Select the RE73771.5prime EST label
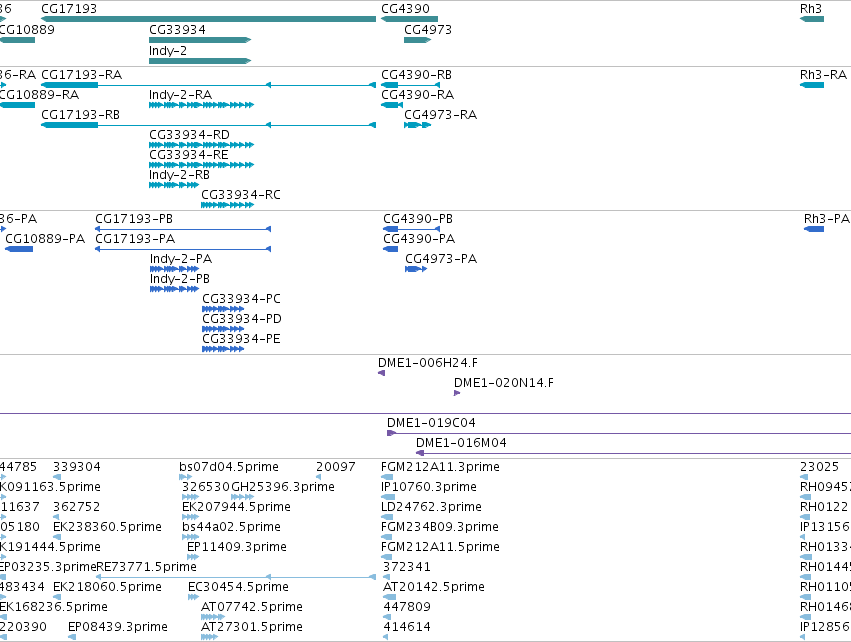Screen dimensions: 851x642 point(147,567)
